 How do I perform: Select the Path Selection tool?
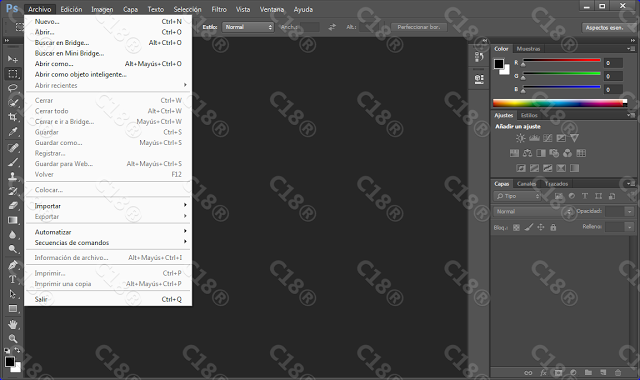(12, 294)
